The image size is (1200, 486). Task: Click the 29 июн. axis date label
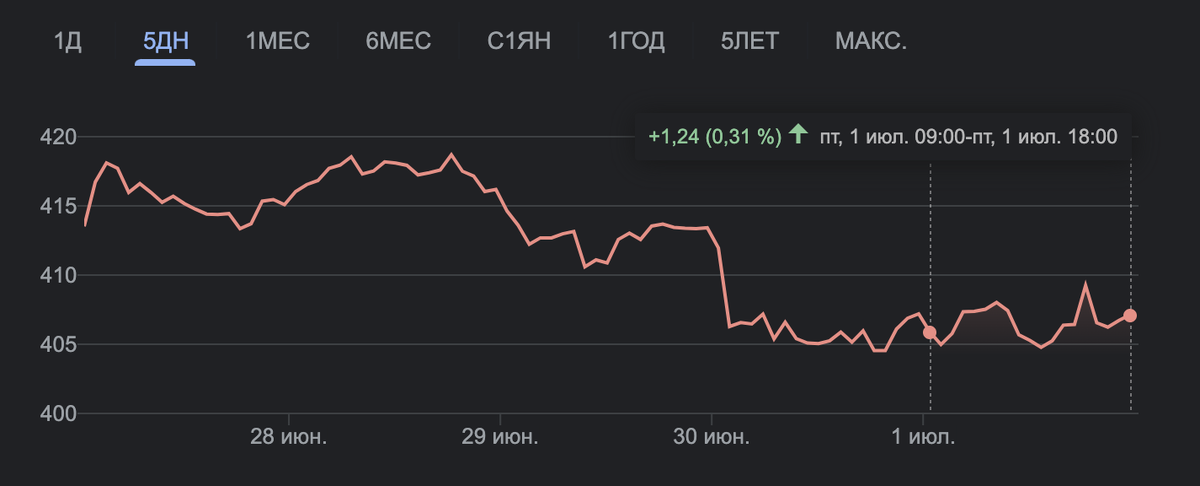pos(499,437)
